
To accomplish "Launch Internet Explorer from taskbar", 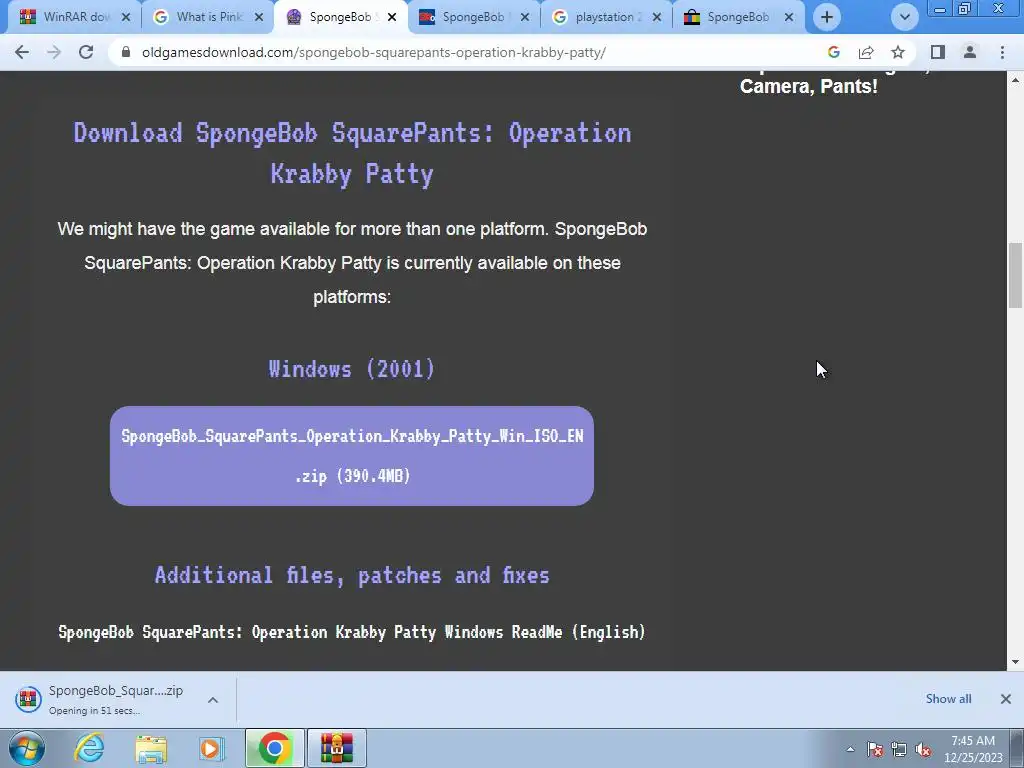I will [89, 748].
